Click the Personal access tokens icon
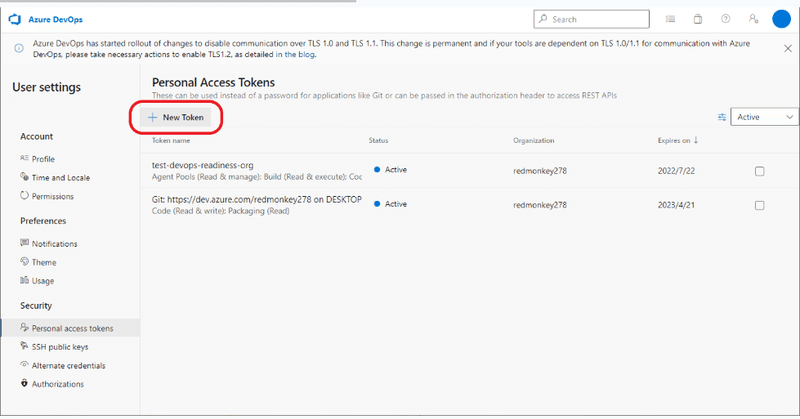 24,327
